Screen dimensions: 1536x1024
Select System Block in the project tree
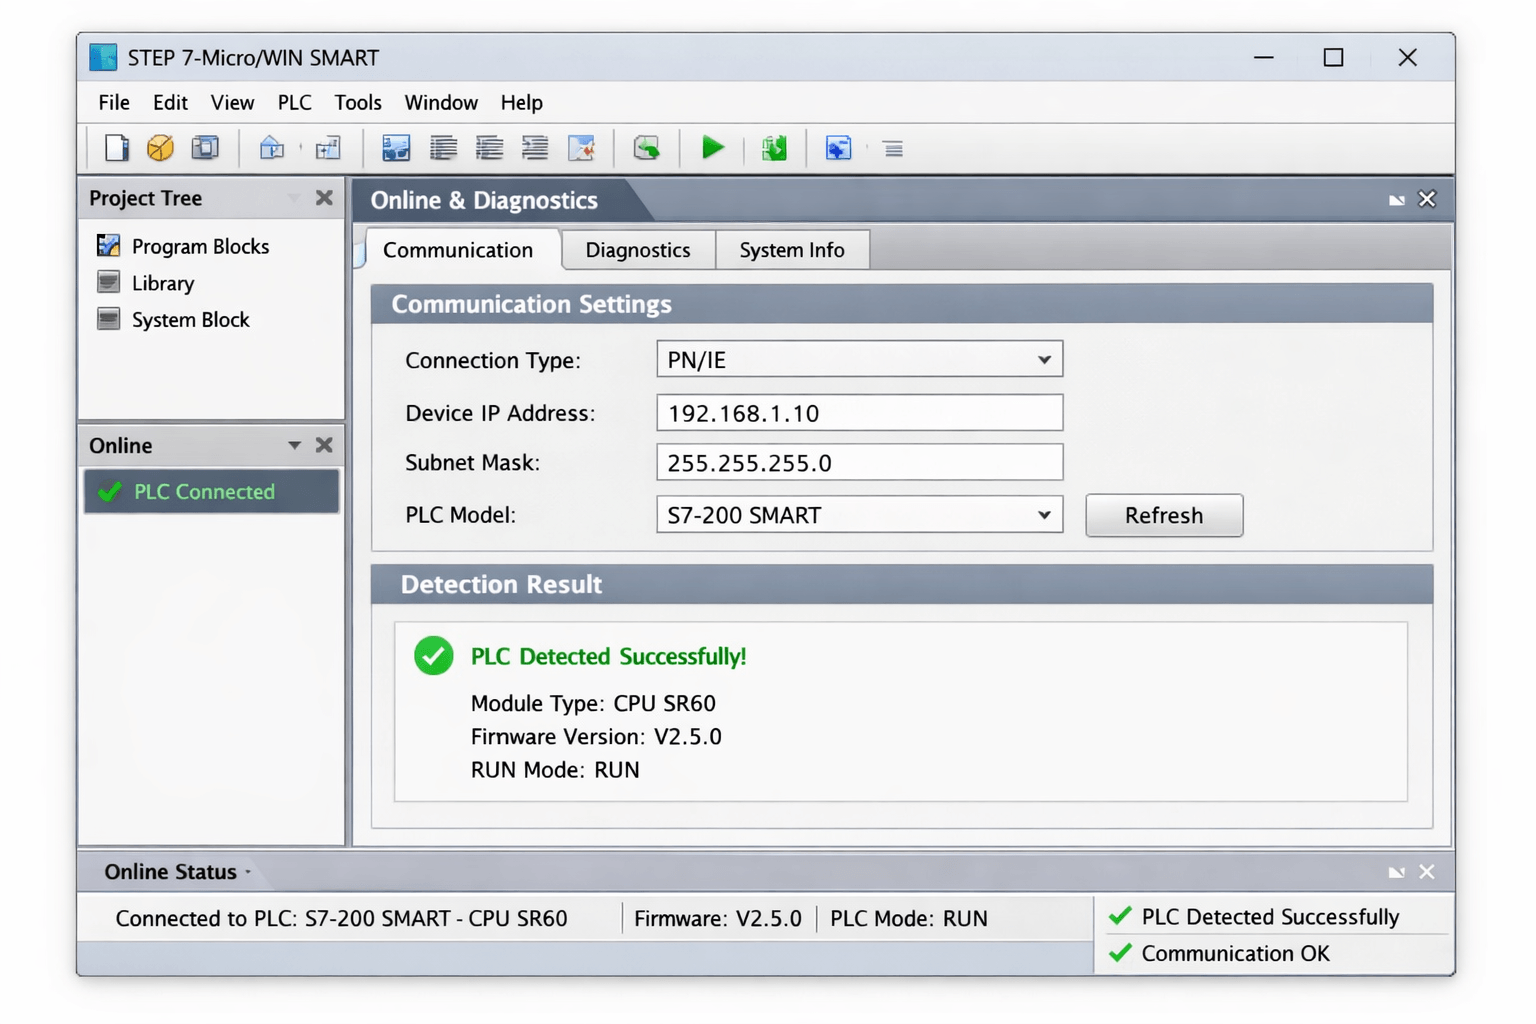pyautogui.click(x=190, y=320)
